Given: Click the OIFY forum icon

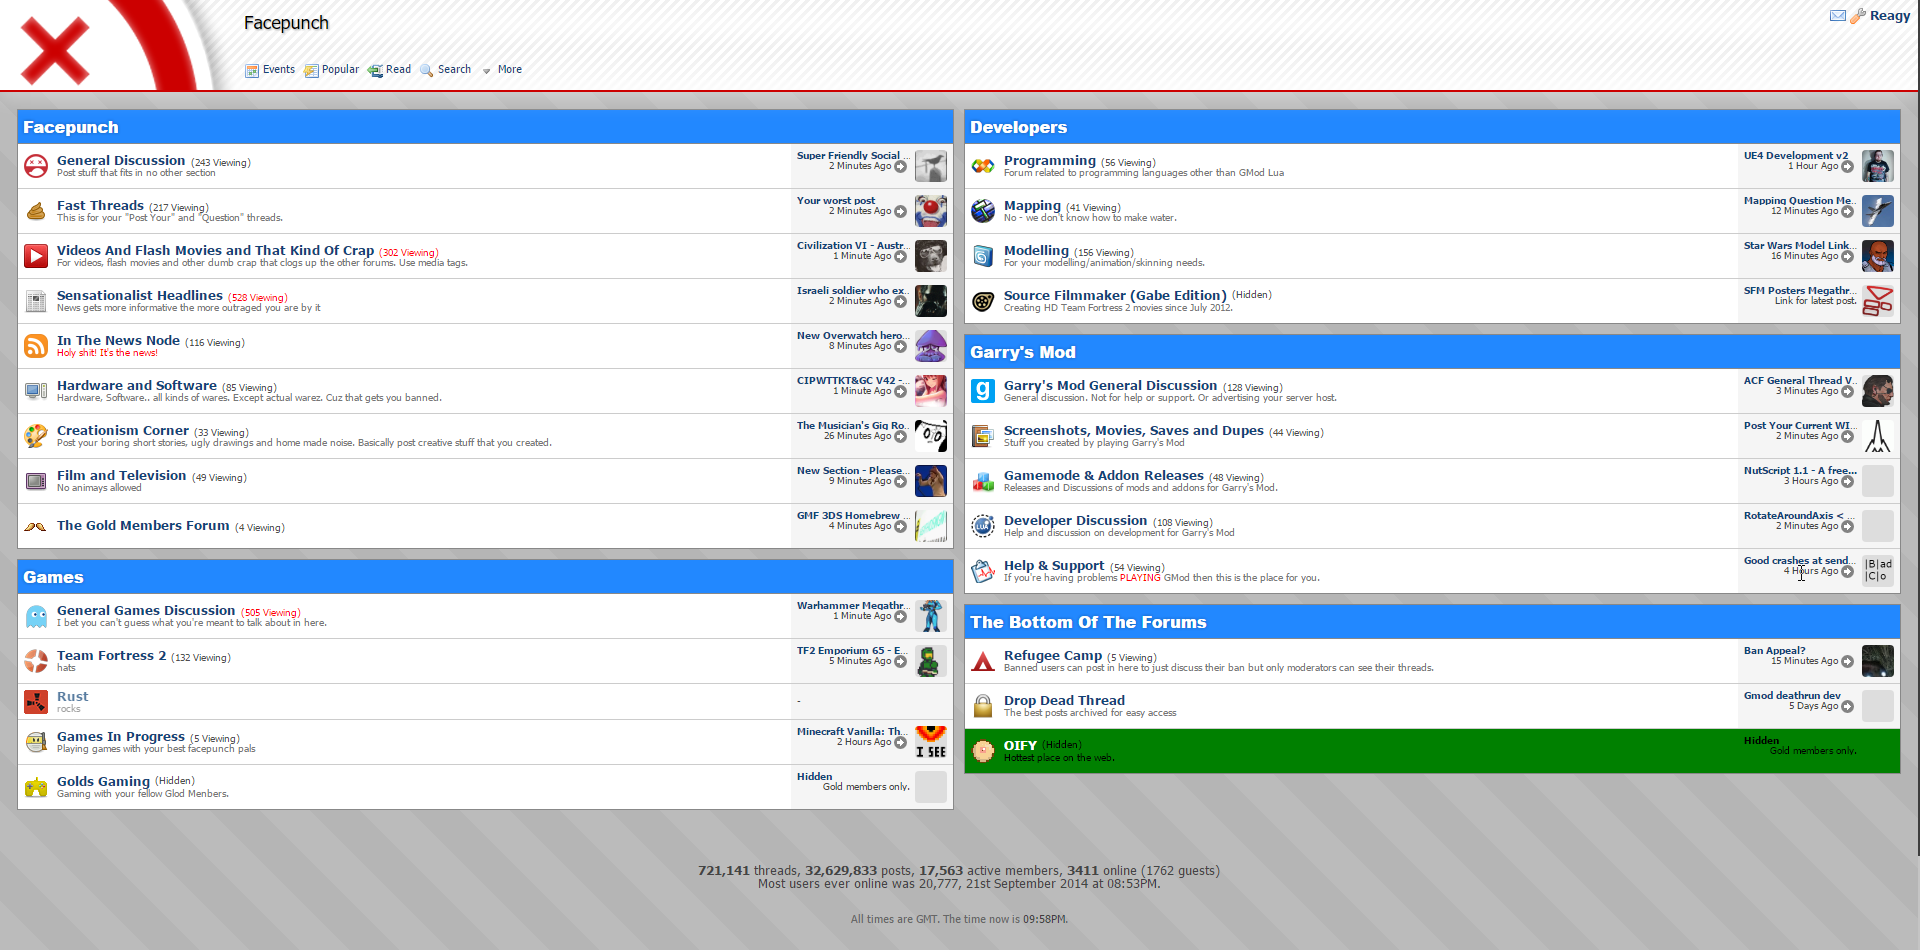Looking at the screenshot, I should pos(983,751).
